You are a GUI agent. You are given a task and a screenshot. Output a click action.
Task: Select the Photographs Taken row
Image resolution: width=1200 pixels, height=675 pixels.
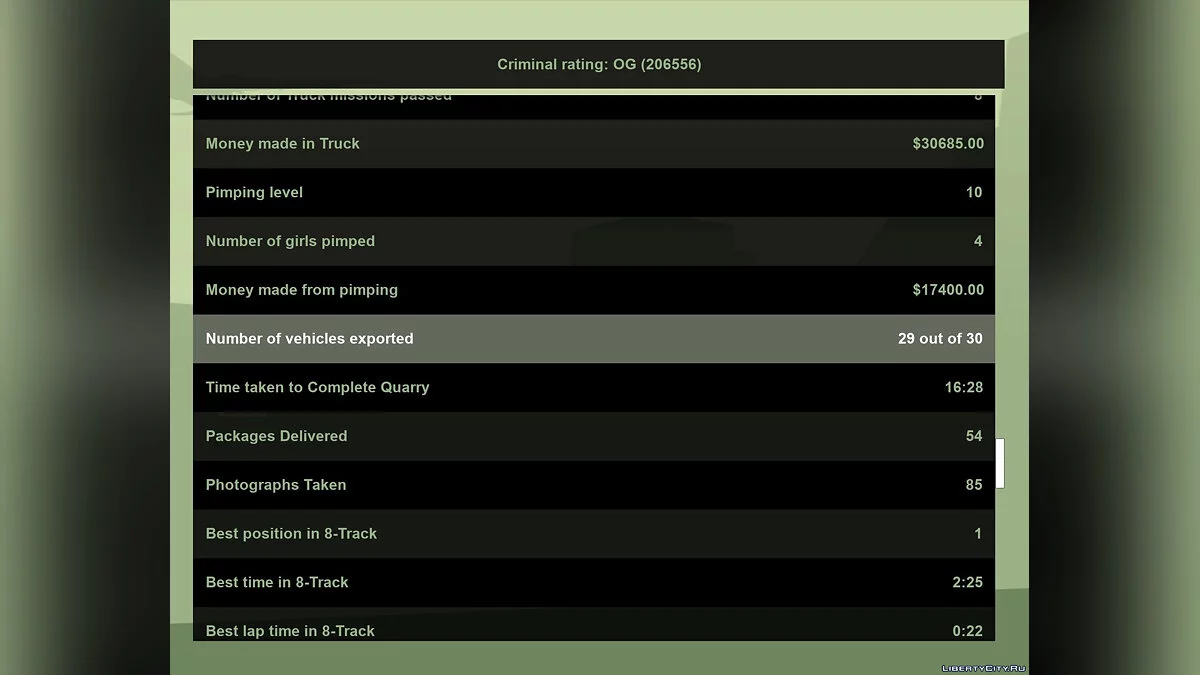click(593, 485)
